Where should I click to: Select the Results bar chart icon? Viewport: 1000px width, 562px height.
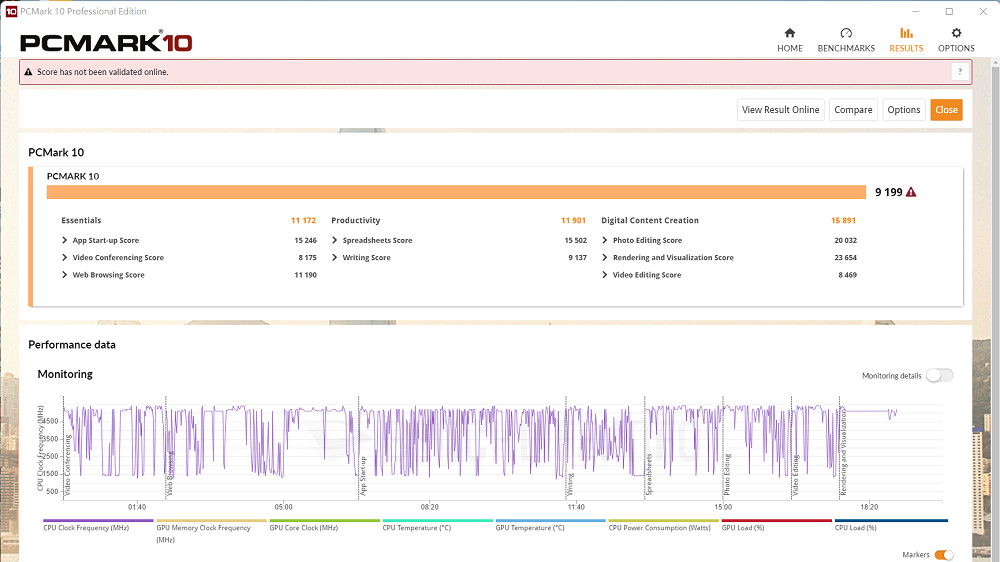click(906, 33)
